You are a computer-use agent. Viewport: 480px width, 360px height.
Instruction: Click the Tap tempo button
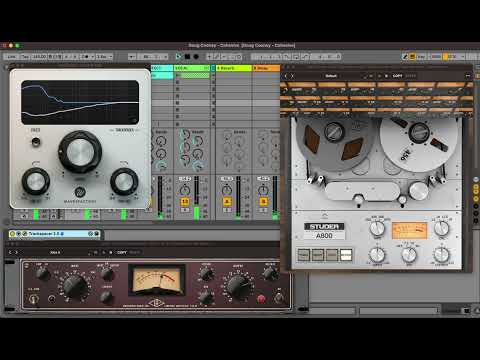pos(25,57)
